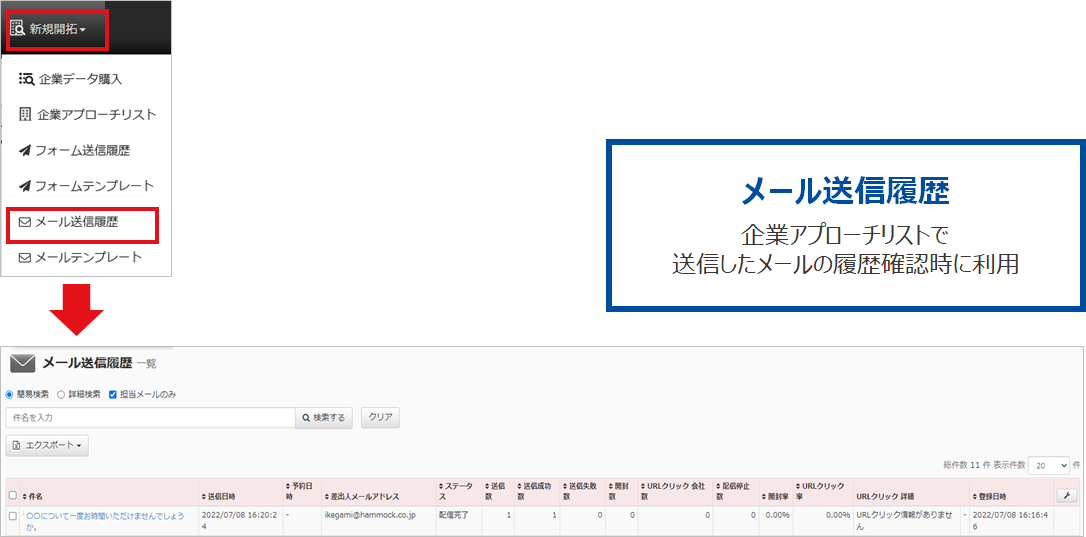
Task: Click the 企業データ購入 list-search icon
Action: pyautogui.click(x=26, y=79)
